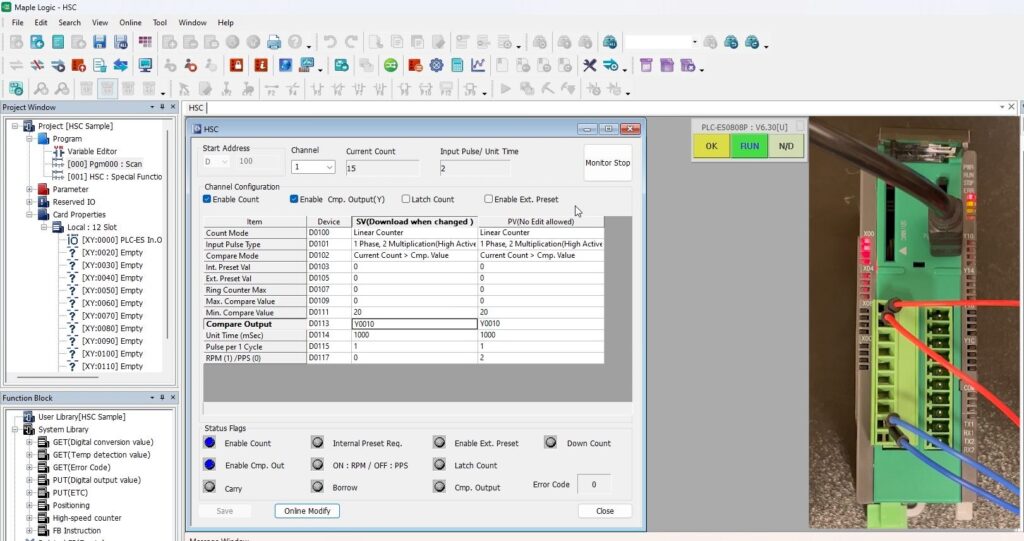Click the teal binoculars icon left of search box

pyautogui.click(x=609, y=42)
